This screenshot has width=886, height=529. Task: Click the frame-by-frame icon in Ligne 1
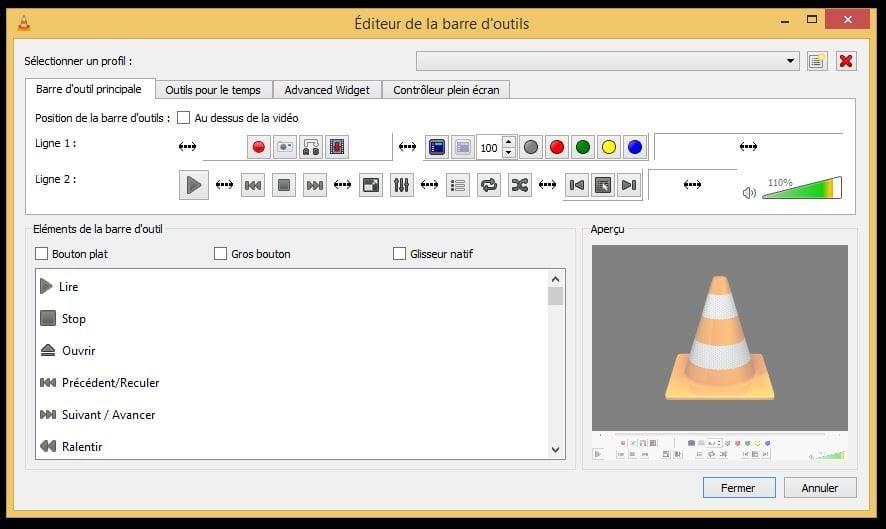pyautogui.click(x=337, y=148)
